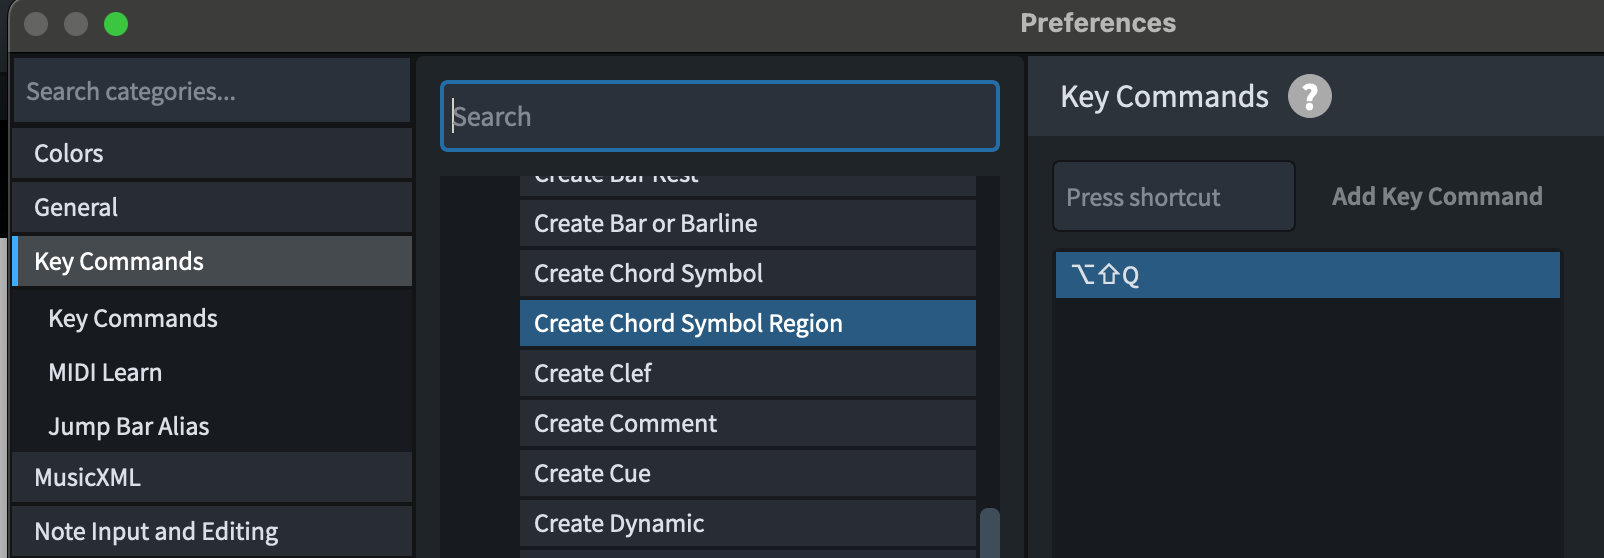Select Create Chord Symbol Region command
The height and width of the screenshot is (558, 1604).
(748, 323)
